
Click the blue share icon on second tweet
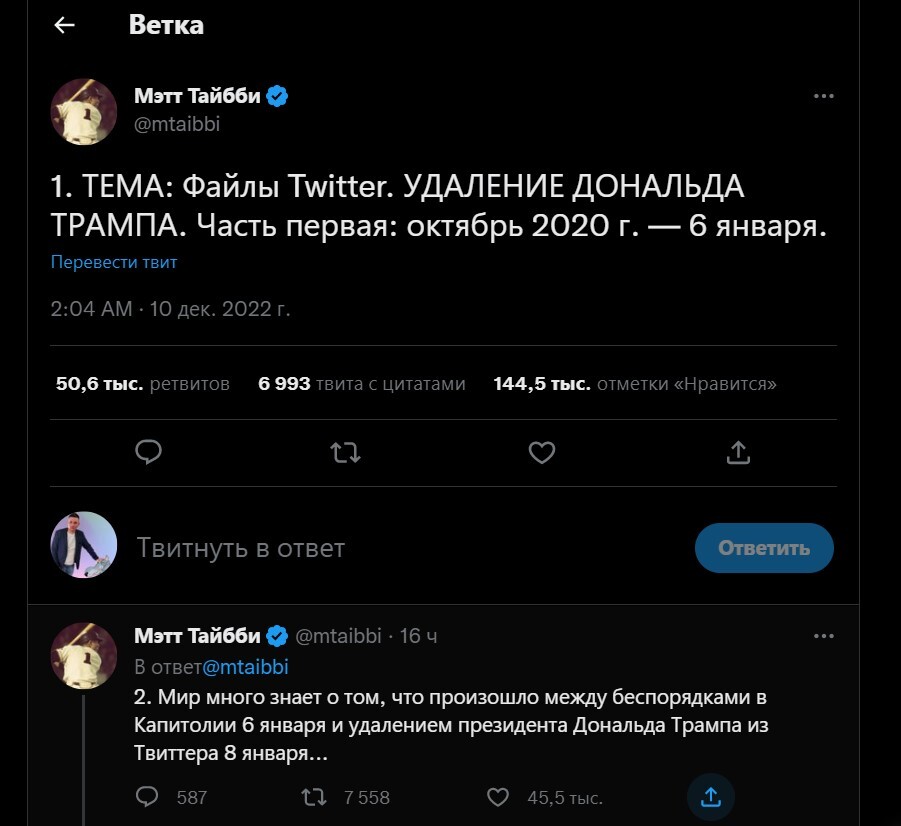pos(711,796)
